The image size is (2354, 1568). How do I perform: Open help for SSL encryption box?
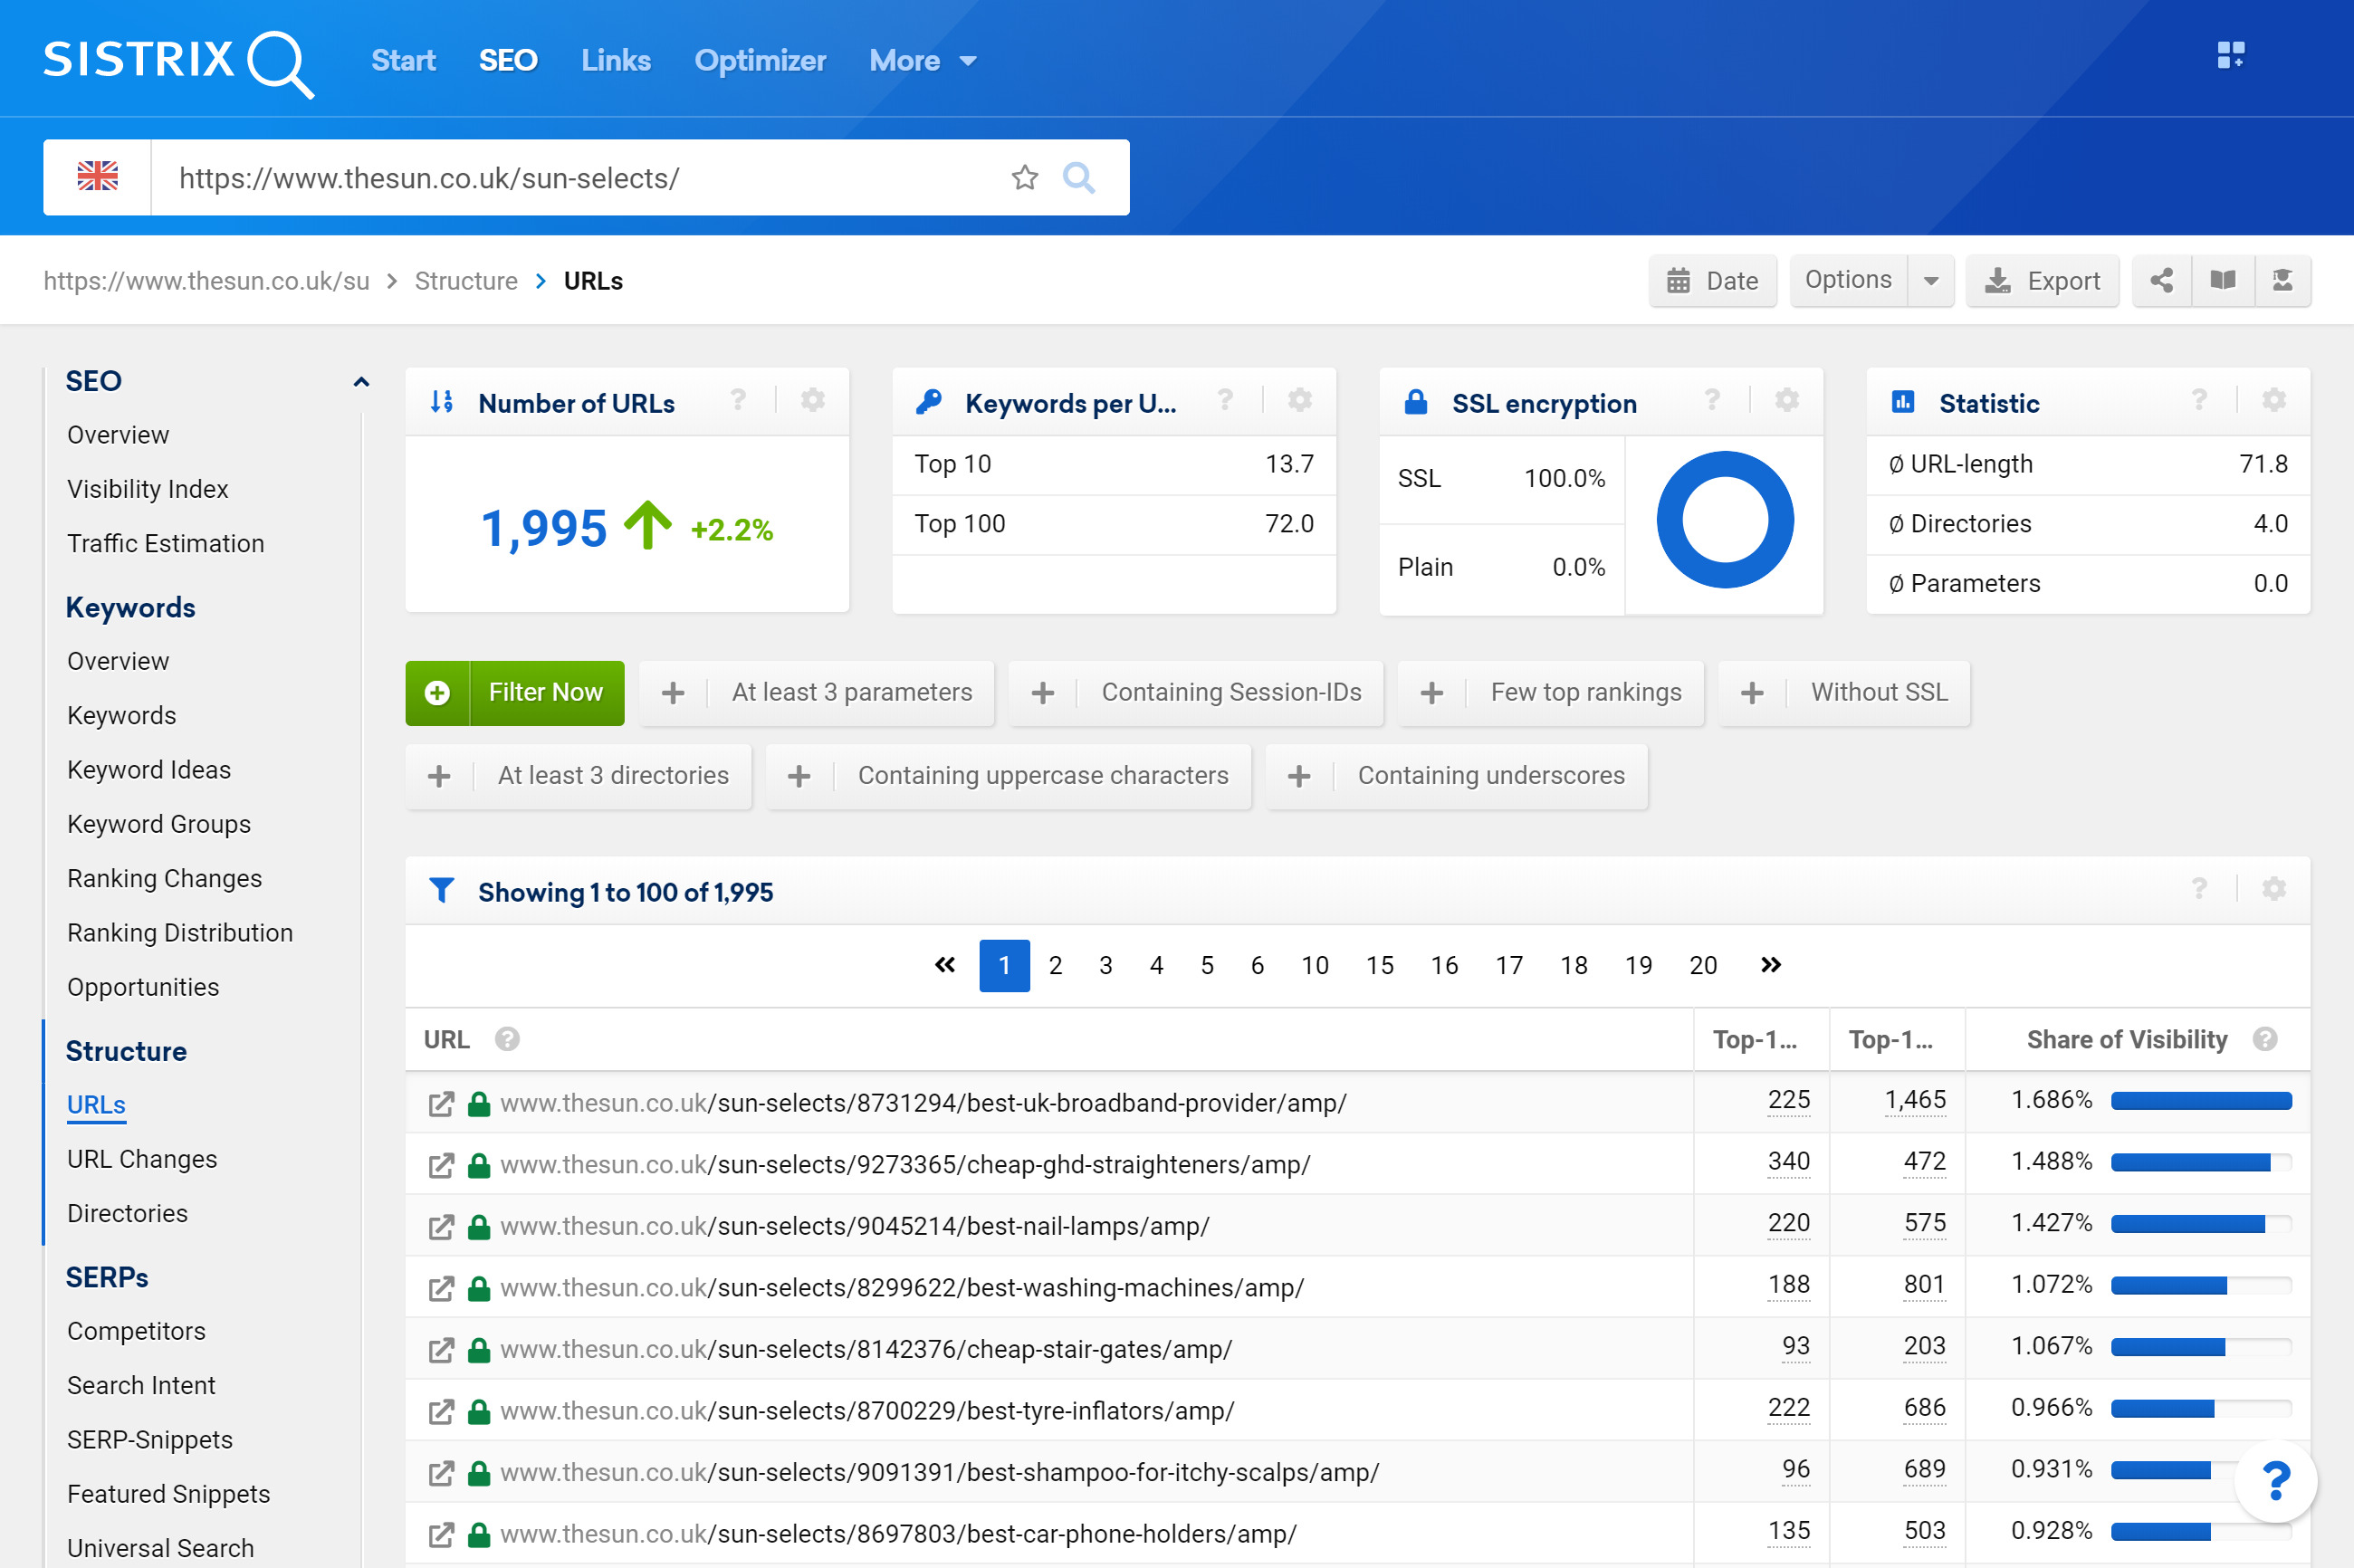coord(1712,401)
